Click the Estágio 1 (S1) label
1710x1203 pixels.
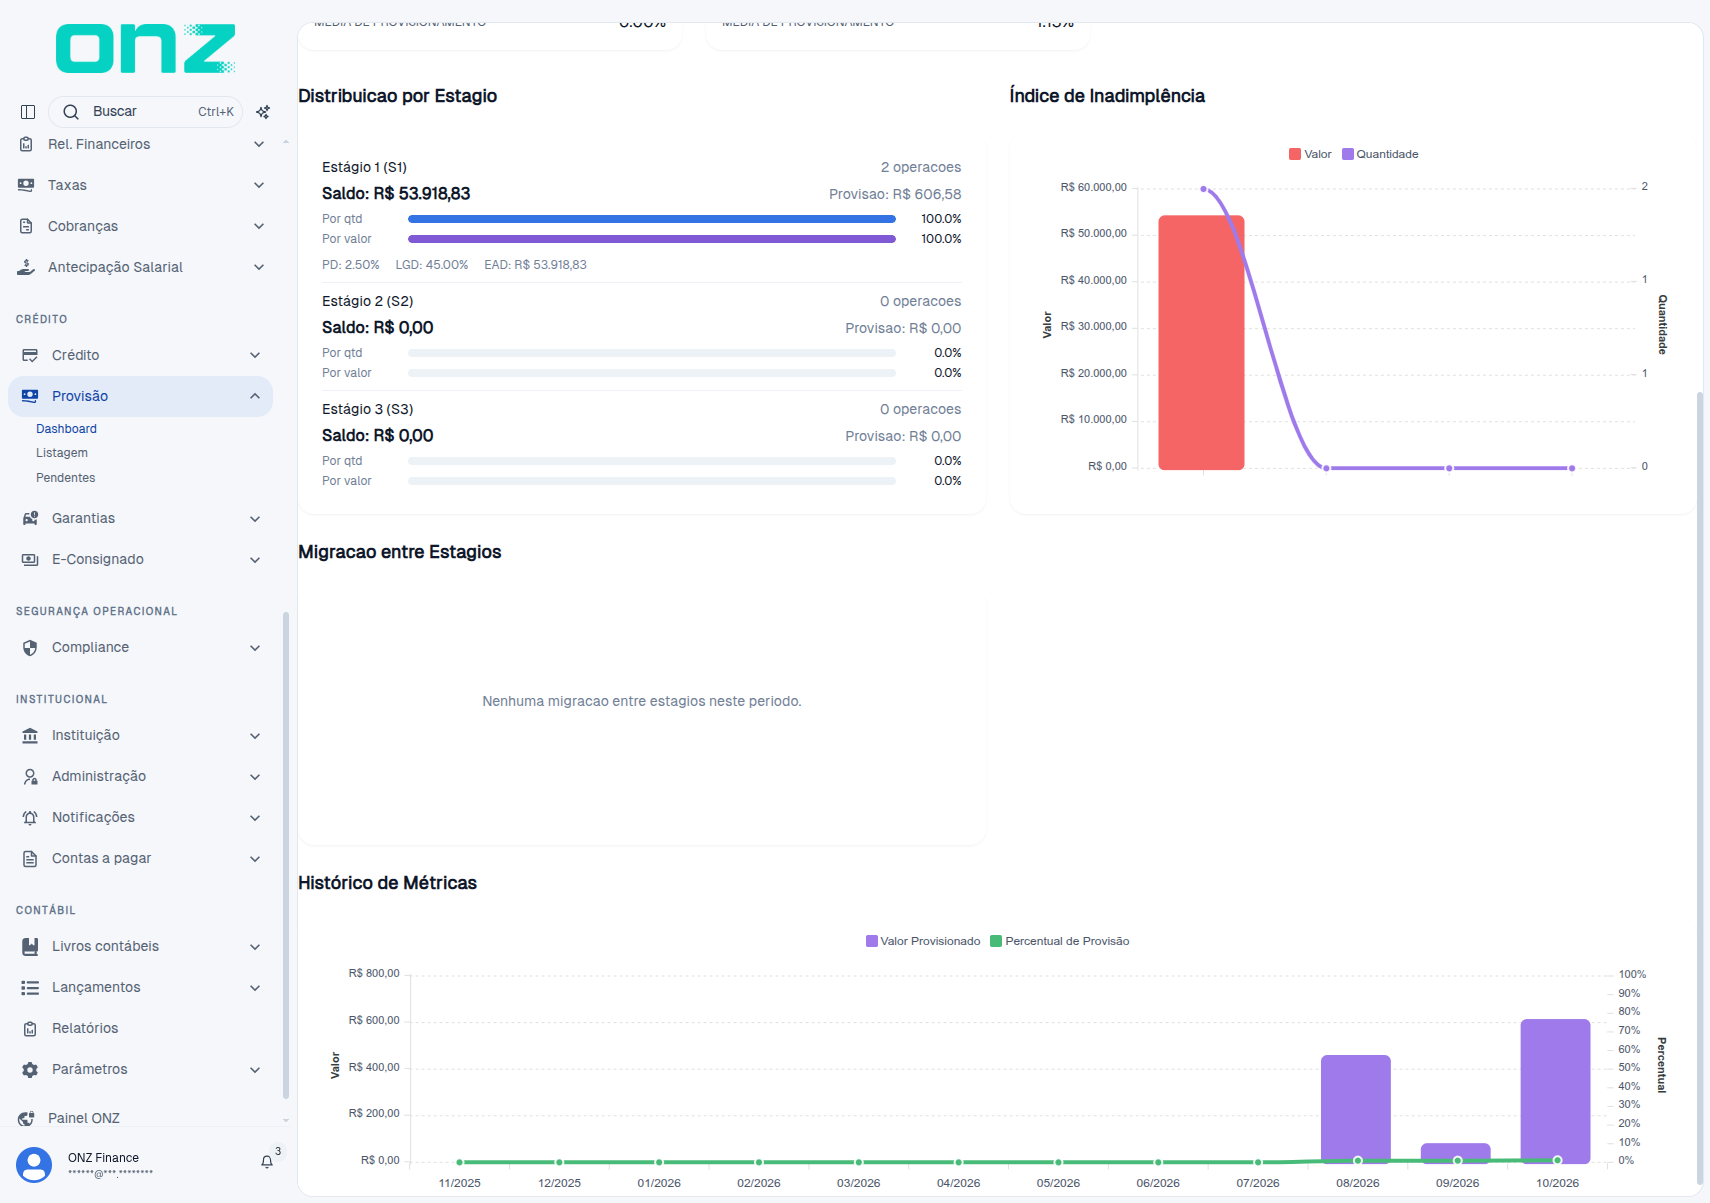pyautogui.click(x=364, y=167)
